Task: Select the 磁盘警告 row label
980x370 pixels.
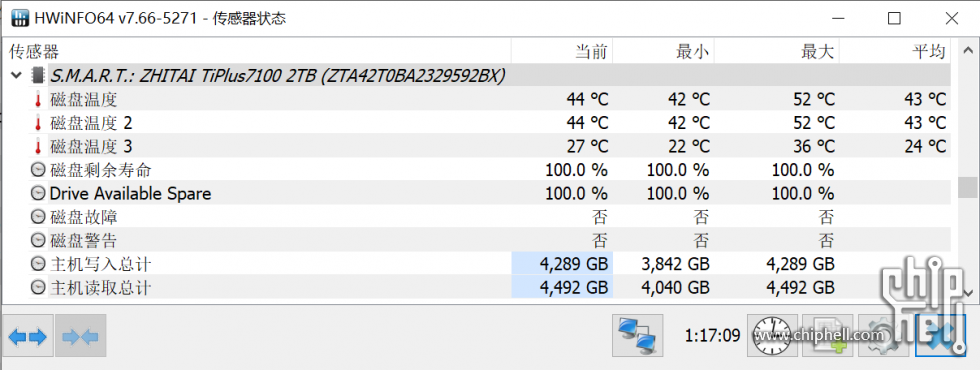Action: [84, 241]
